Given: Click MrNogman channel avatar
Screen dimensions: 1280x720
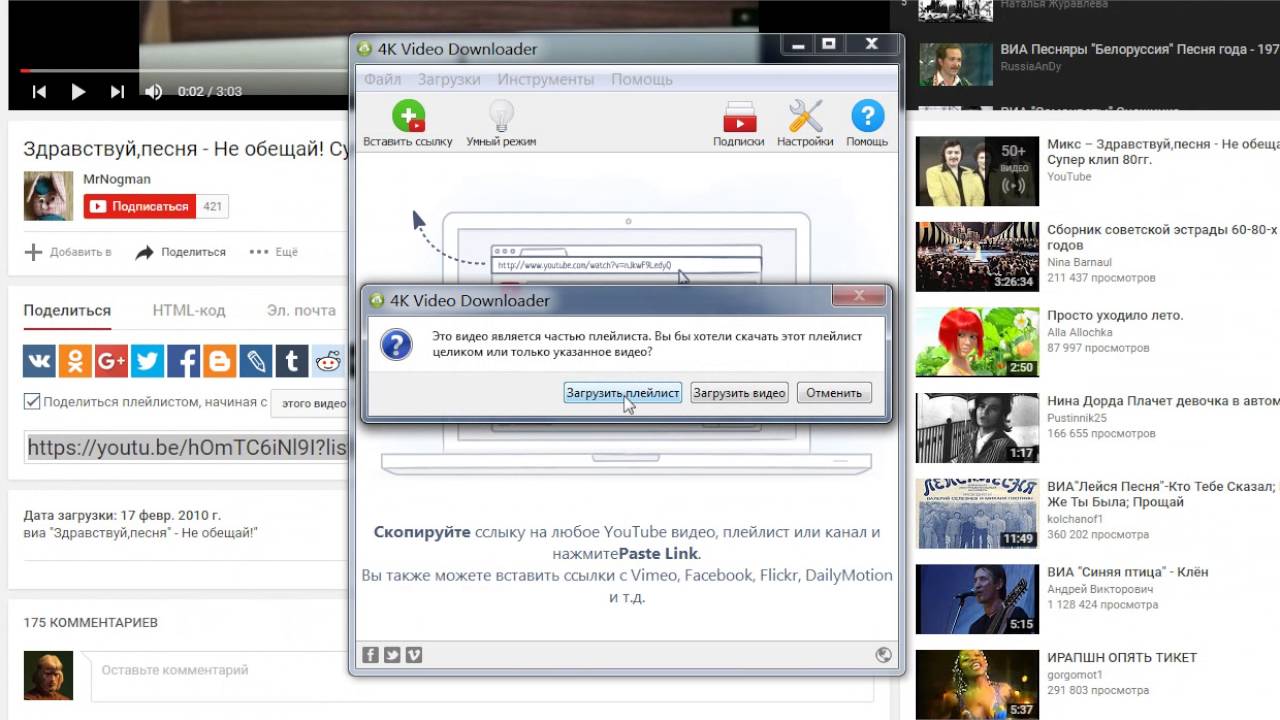Looking at the screenshot, I should pyautogui.click(x=48, y=195).
